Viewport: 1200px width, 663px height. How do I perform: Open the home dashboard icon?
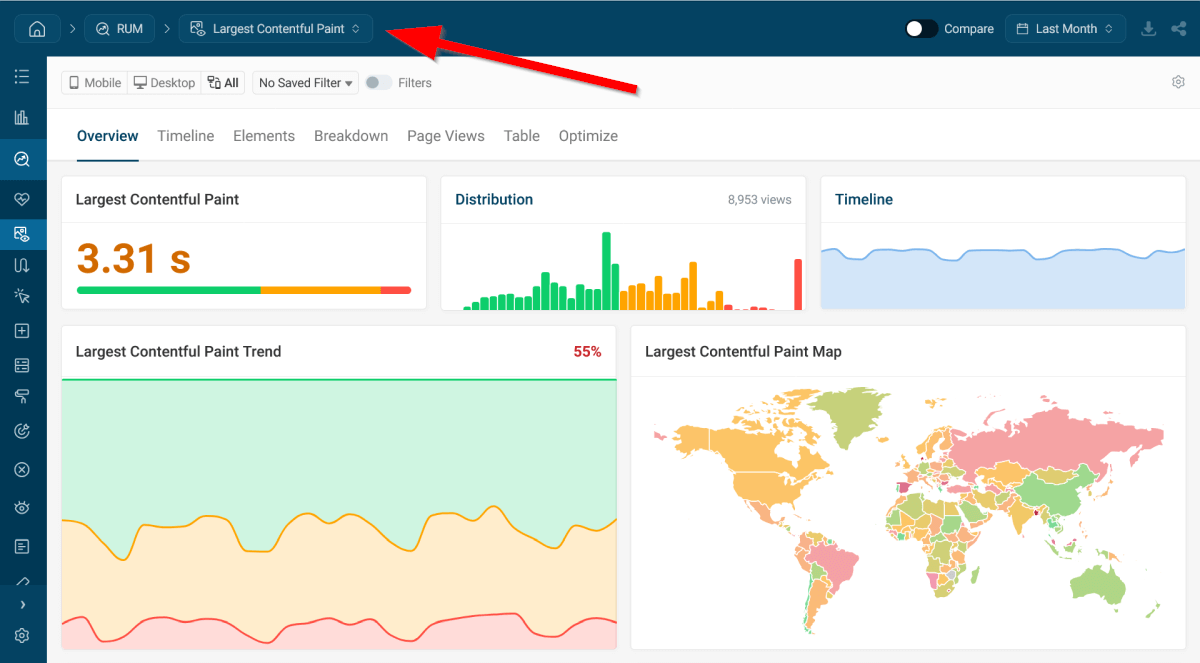pos(36,28)
